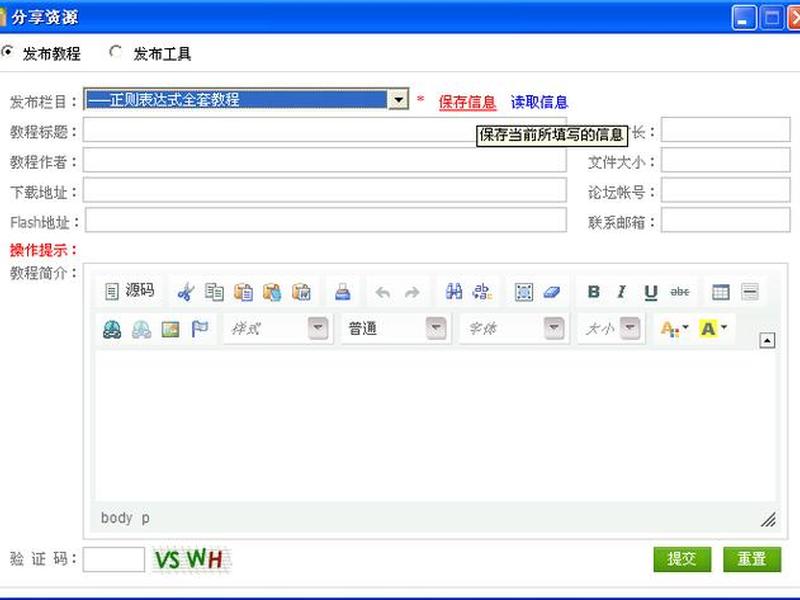The width and height of the screenshot is (800, 600).
Task: Open the 大小 font size dropdown
Action: tap(610, 328)
